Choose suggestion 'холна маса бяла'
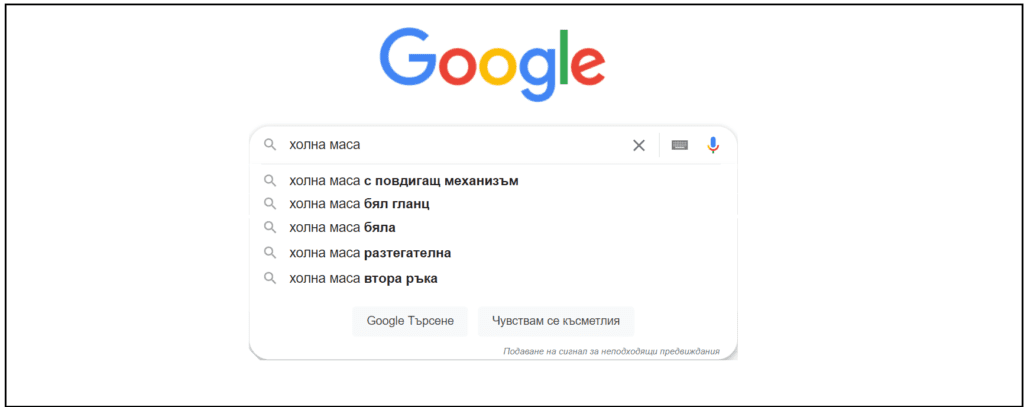Image resolution: width=1024 pixels, height=407 pixels. [342, 227]
